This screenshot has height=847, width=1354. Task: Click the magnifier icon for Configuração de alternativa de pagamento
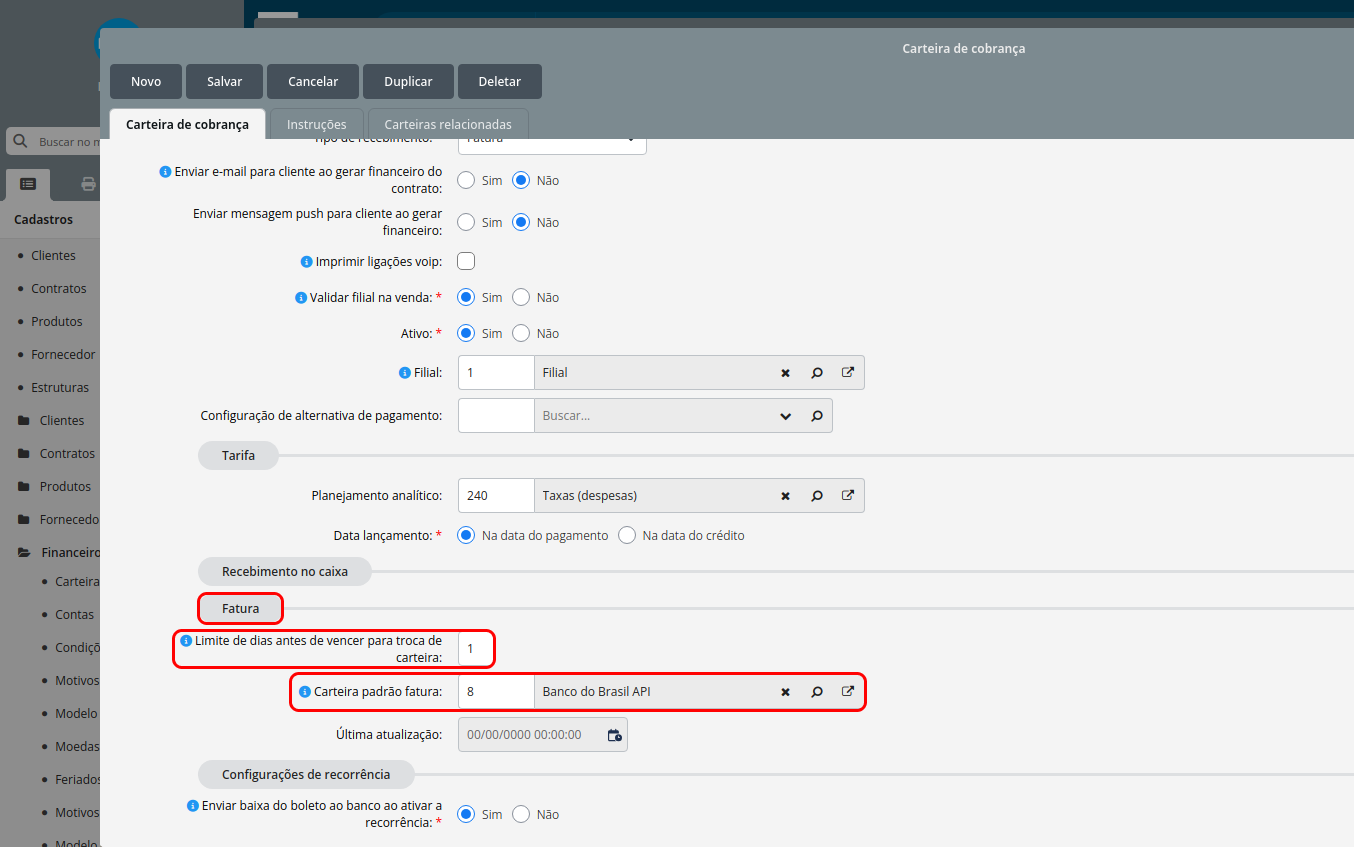coord(817,416)
